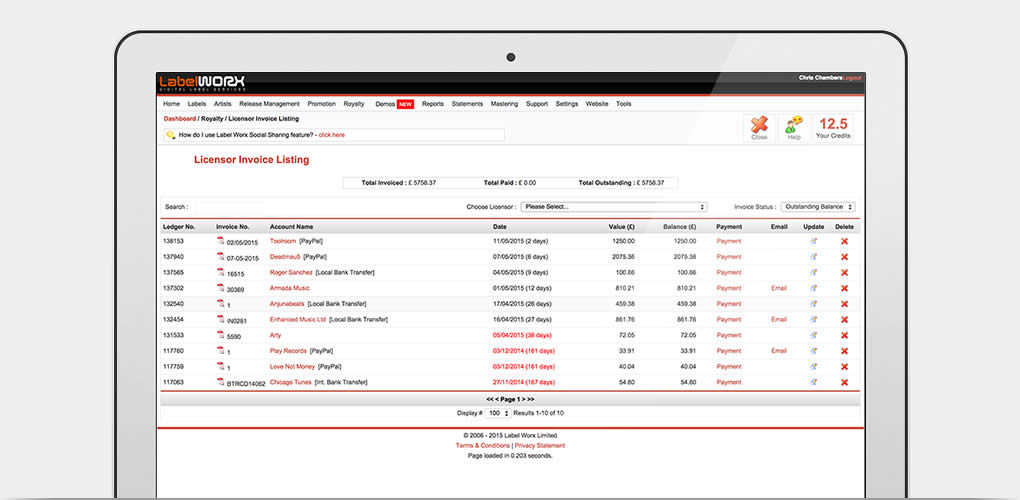Click Payment link in Roger Sanchez row
Image resolution: width=1020 pixels, height=500 pixels.
coord(729,272)
